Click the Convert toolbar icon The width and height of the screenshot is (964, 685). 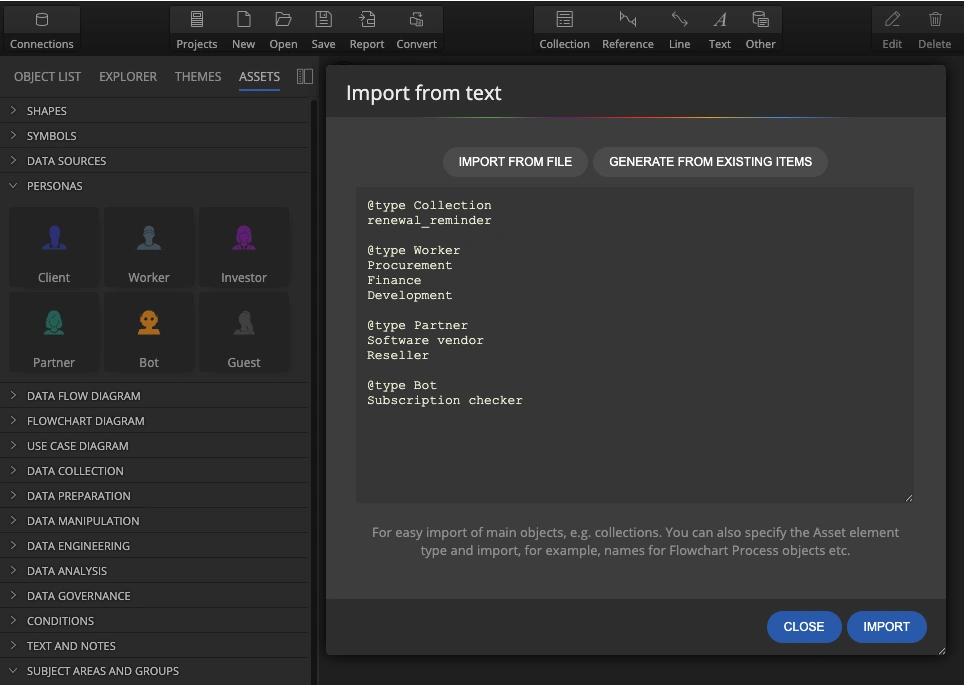tap(416, 20)
